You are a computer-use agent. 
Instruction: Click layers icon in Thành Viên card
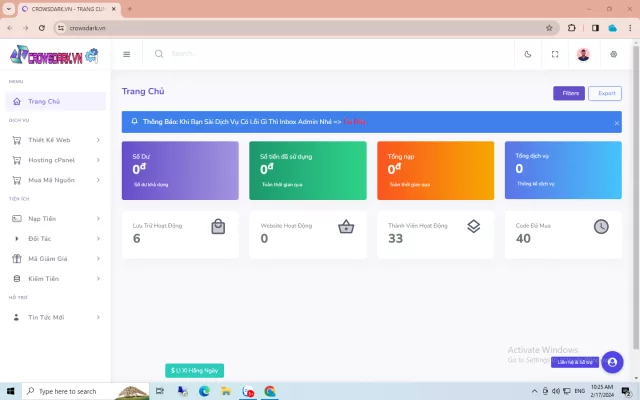pos(473,227)
